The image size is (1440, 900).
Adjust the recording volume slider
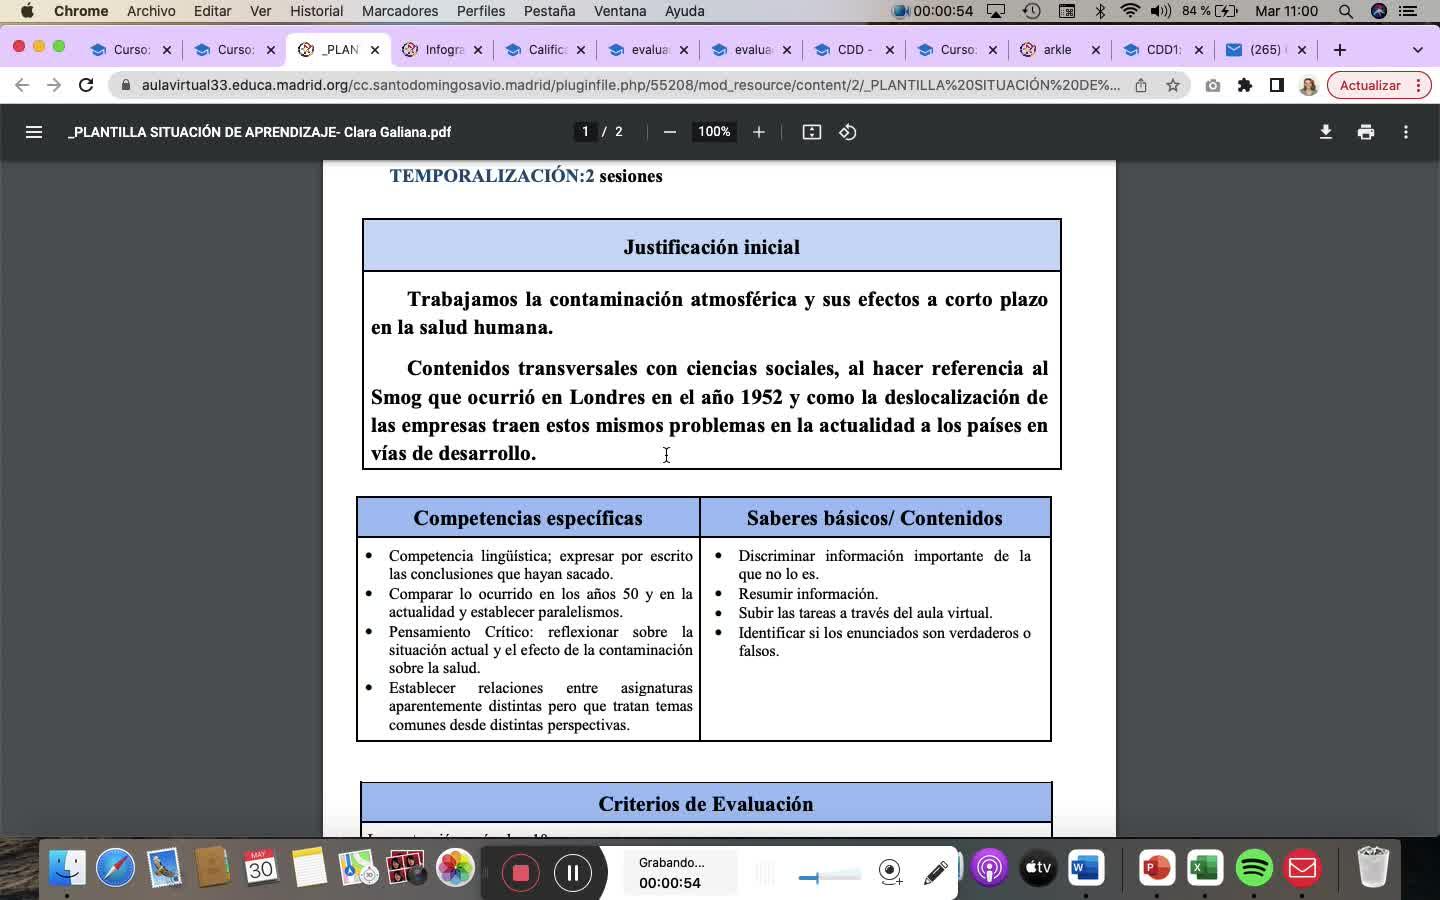[x=830, y=877]
